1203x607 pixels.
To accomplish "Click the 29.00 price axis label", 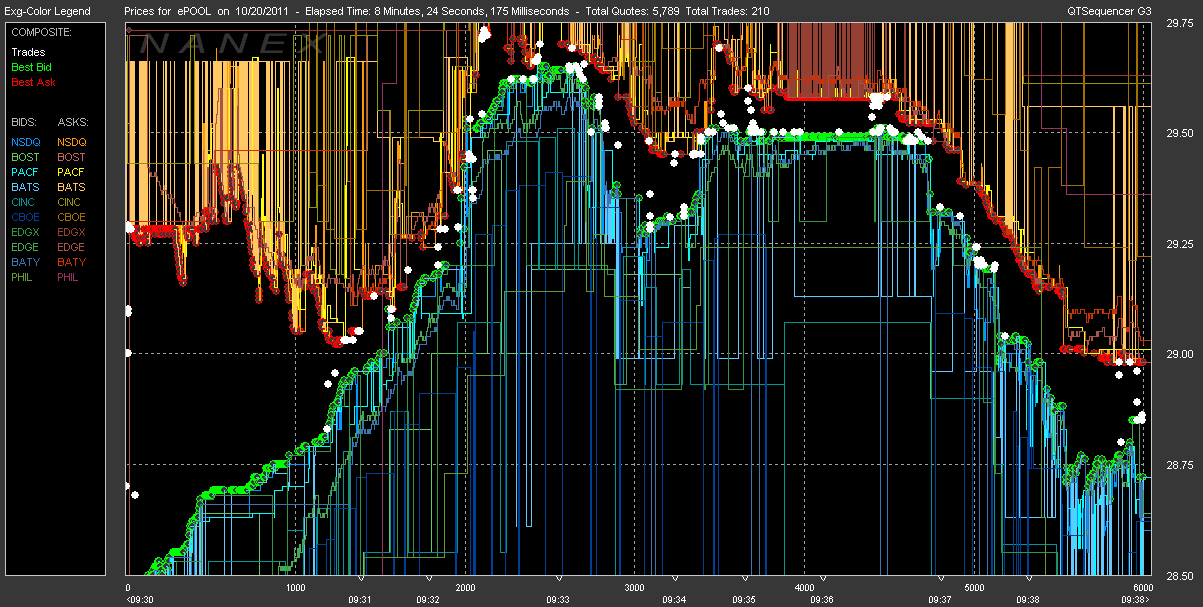I will point(1179,354).
